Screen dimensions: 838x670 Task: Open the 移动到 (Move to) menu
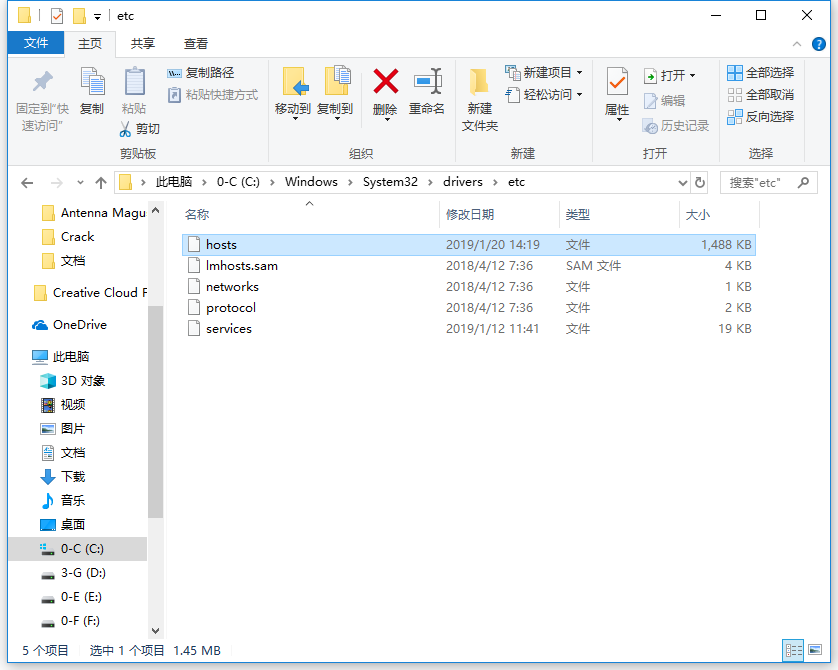[293, 92]
